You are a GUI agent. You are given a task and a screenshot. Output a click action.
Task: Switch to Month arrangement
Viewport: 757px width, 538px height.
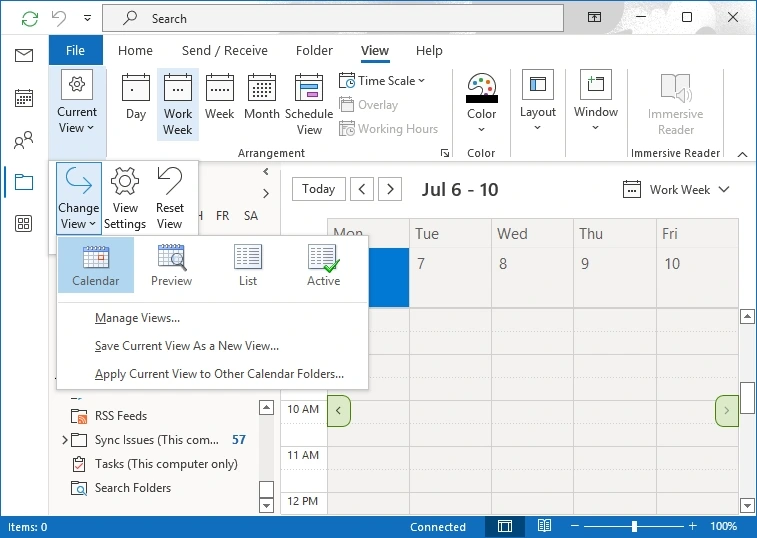262,99
